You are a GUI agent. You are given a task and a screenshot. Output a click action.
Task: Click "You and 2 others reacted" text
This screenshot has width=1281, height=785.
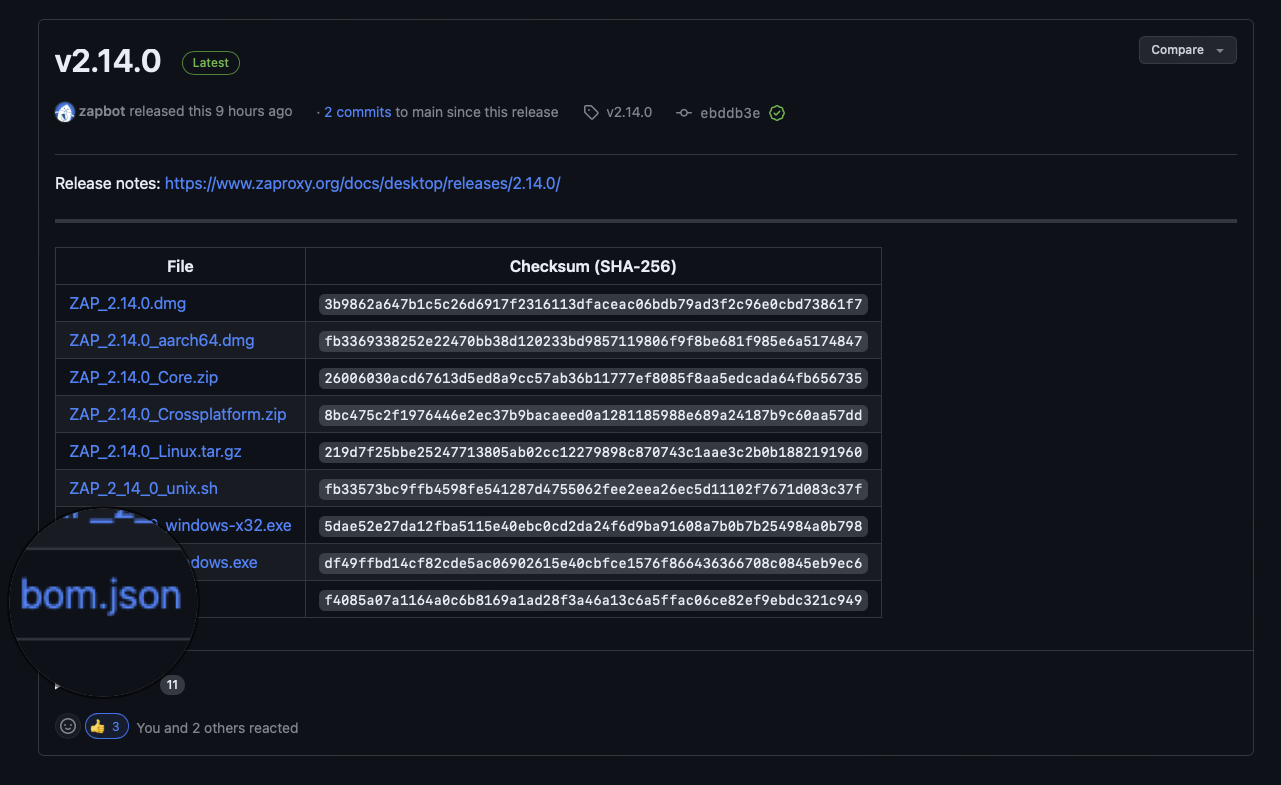[217, 728]
